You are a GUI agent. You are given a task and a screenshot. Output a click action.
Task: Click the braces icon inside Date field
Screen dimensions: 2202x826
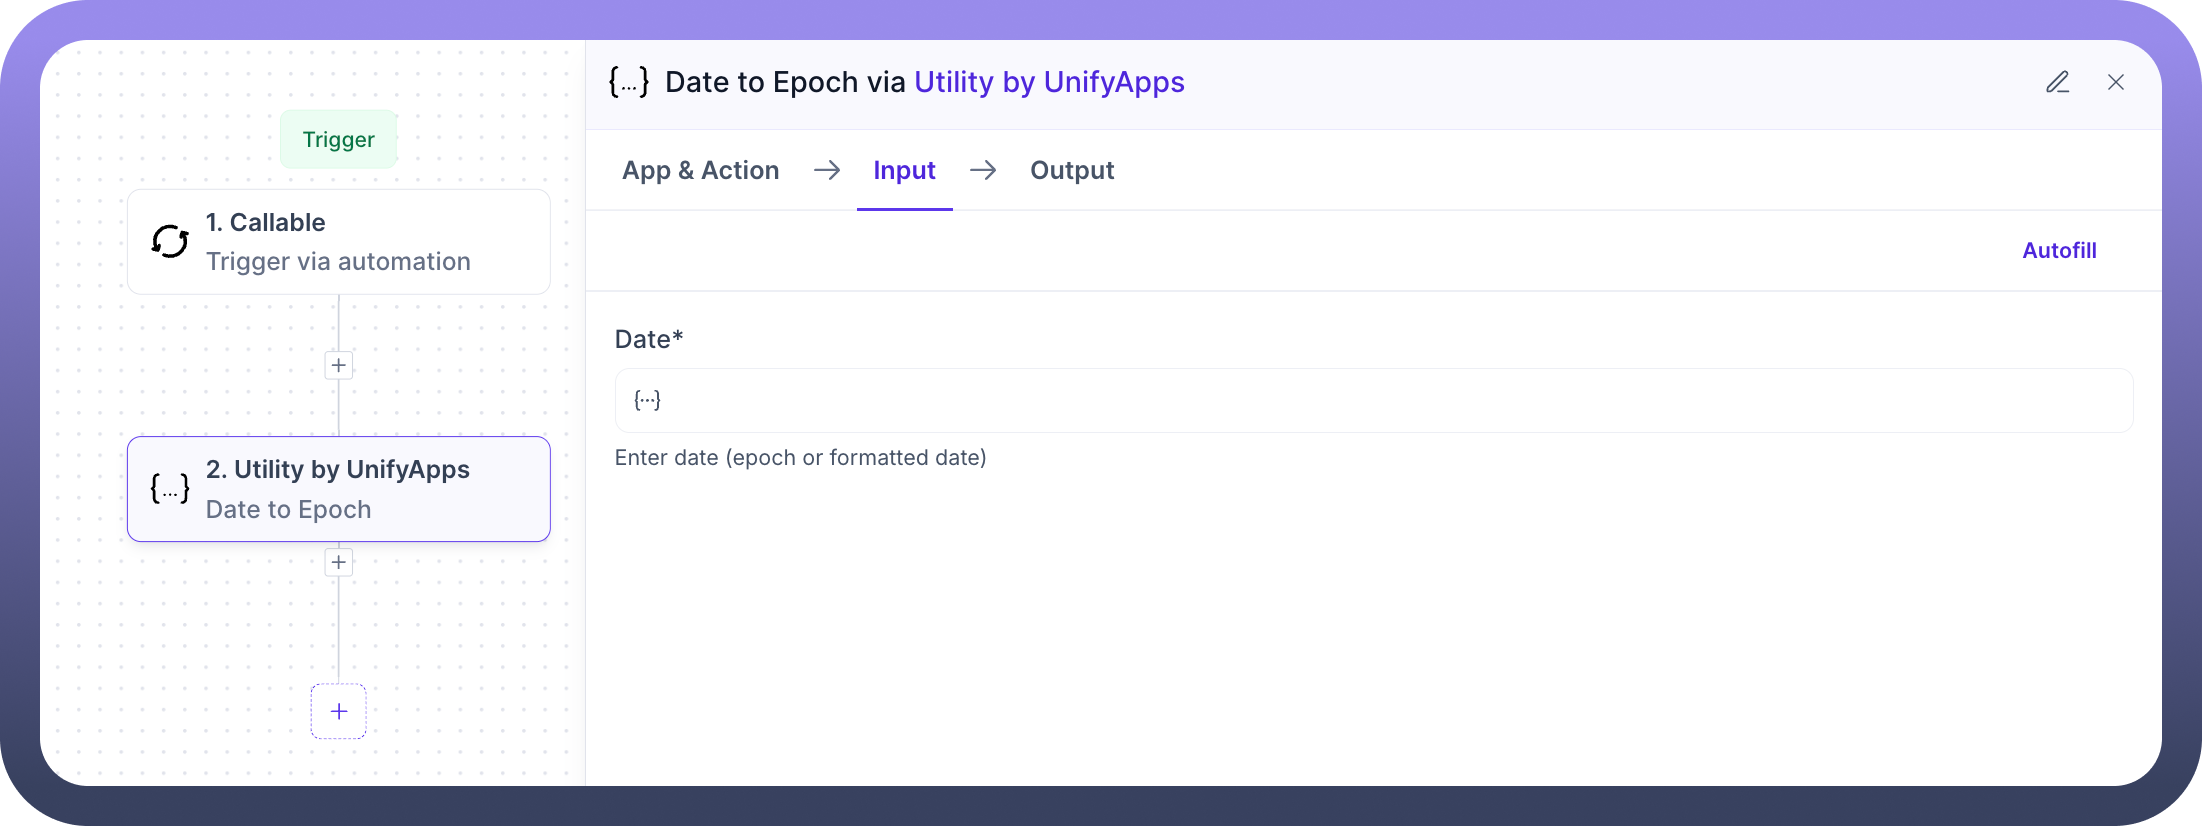point(647,400)
